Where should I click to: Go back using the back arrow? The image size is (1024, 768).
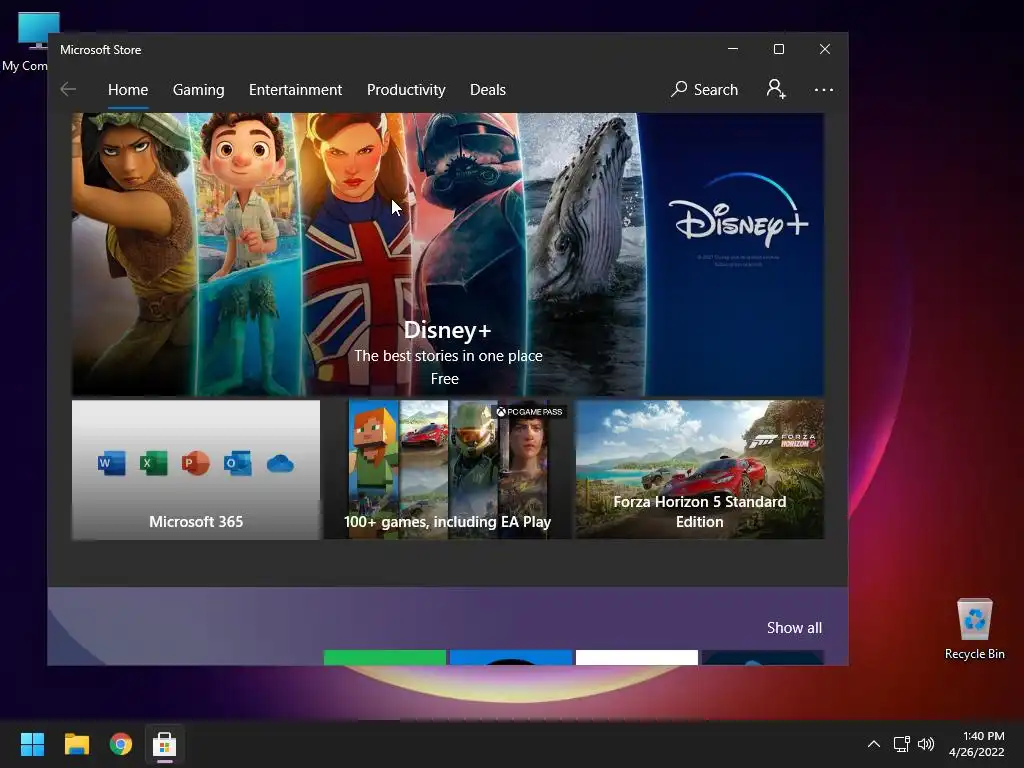click(x=68, y=89)
